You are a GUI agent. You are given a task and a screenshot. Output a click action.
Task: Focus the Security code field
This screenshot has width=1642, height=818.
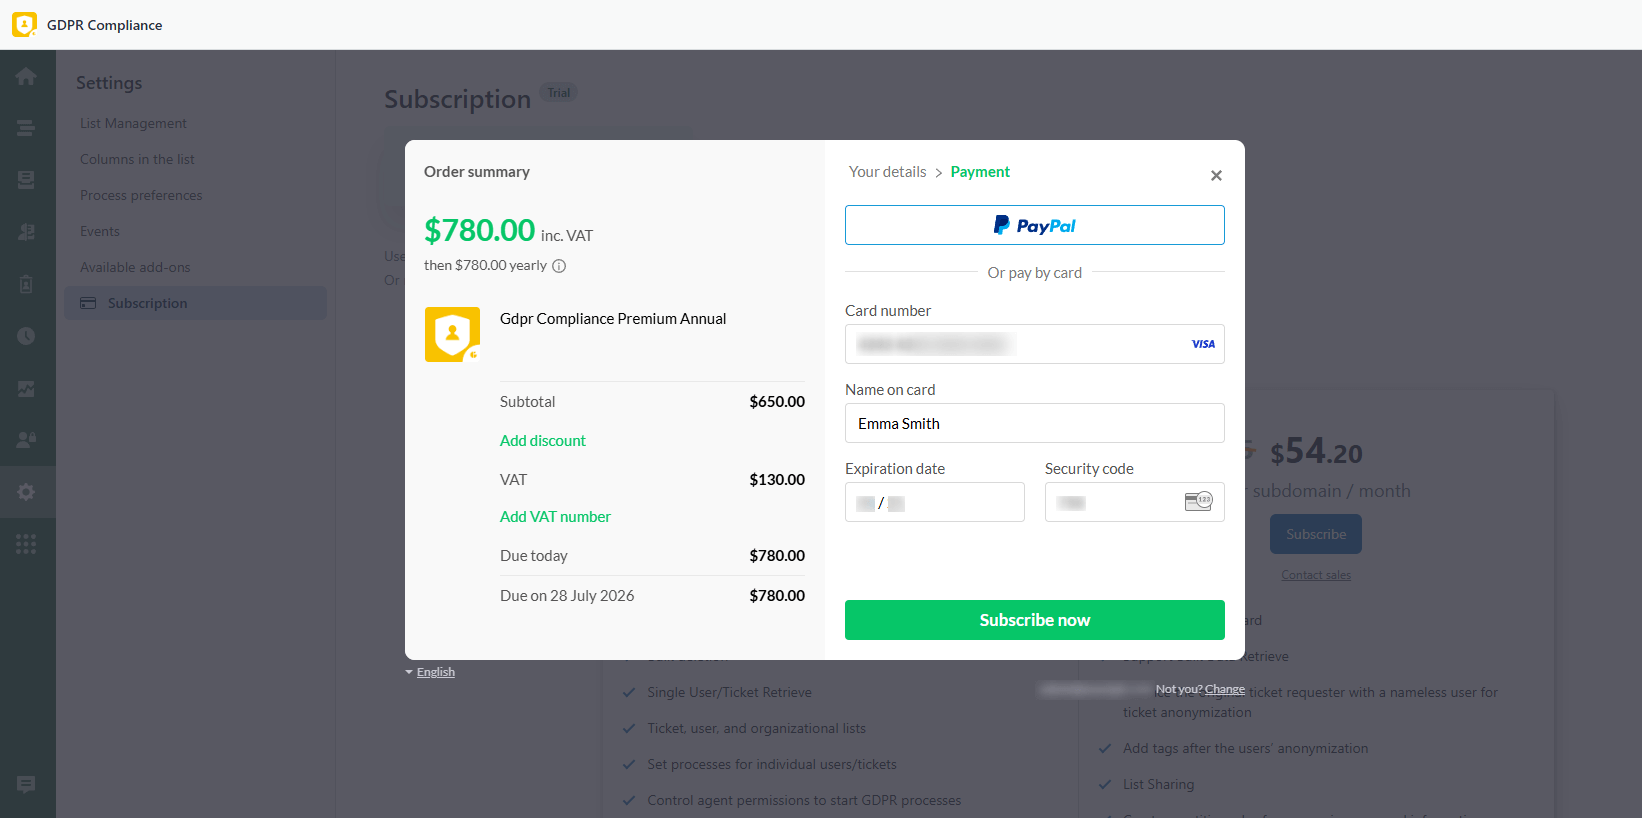tap(1135, 502)
